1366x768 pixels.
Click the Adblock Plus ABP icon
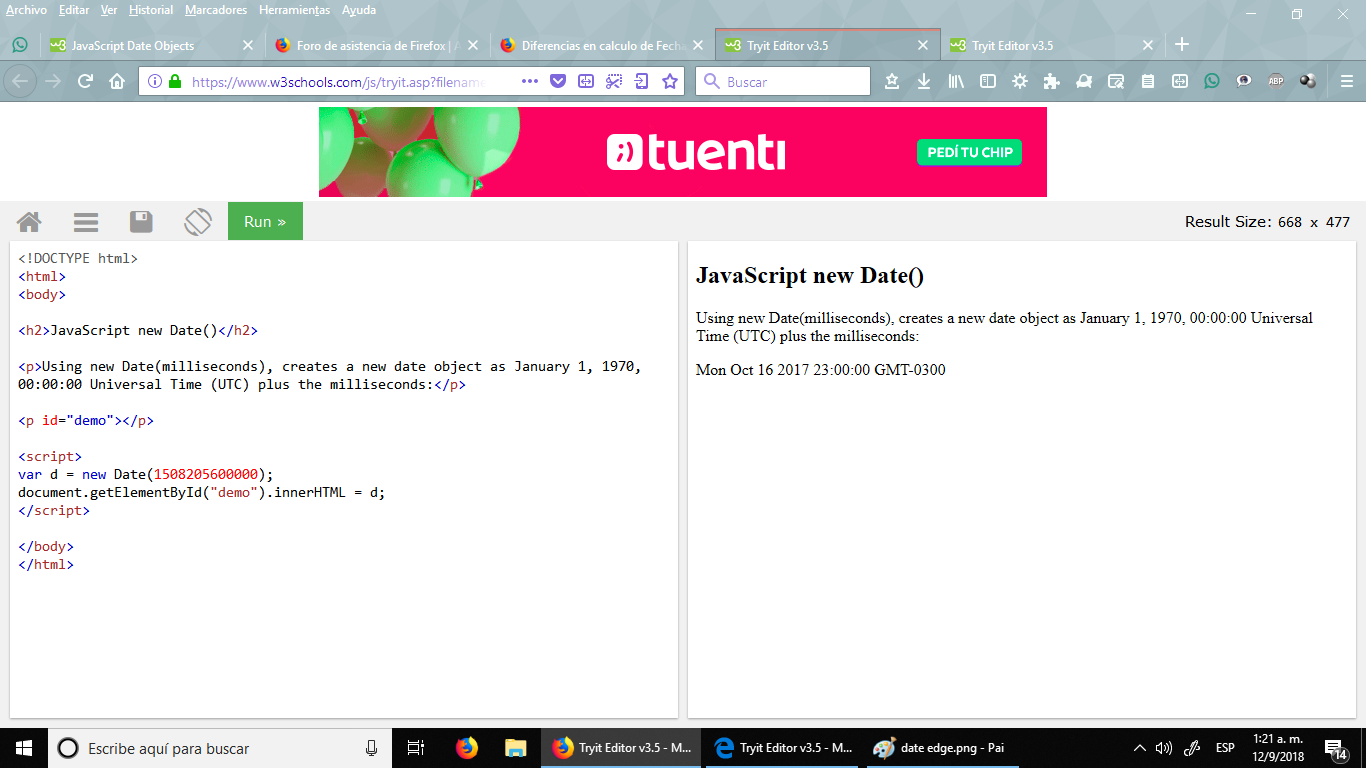1276,82
